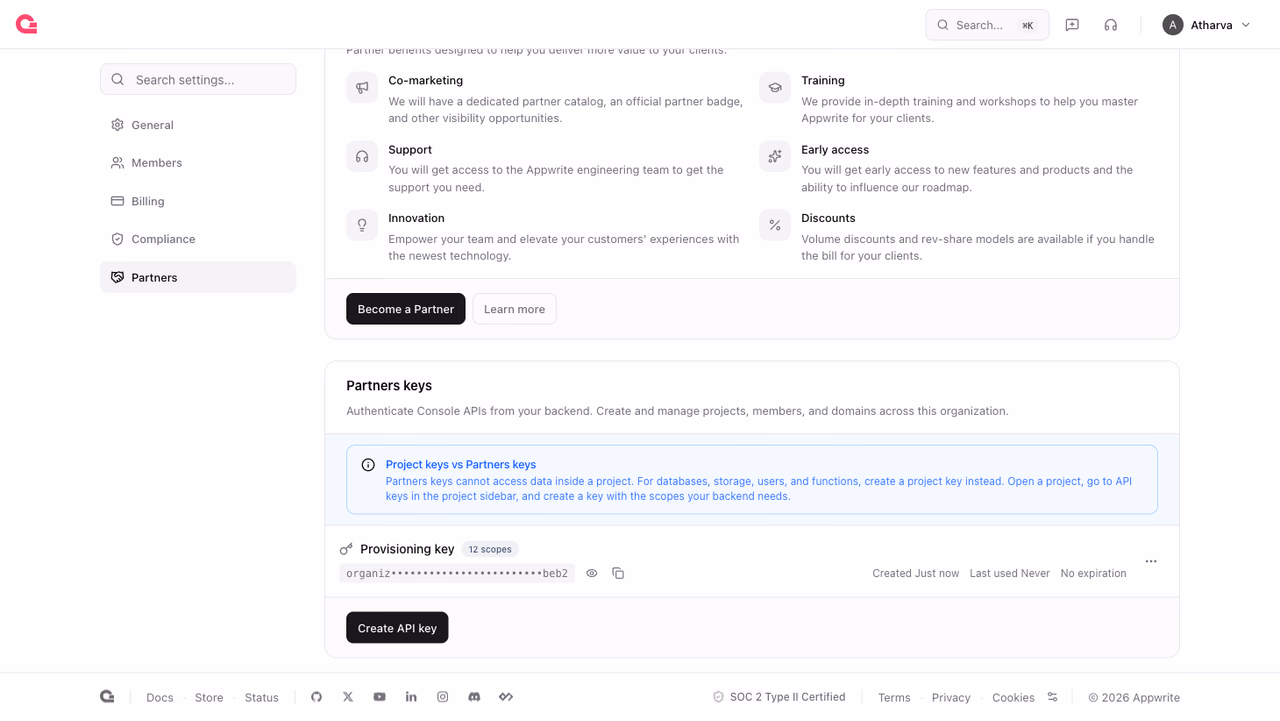1280x721 pixels.
Task: Open the General settings section
Action: point(198,125)
